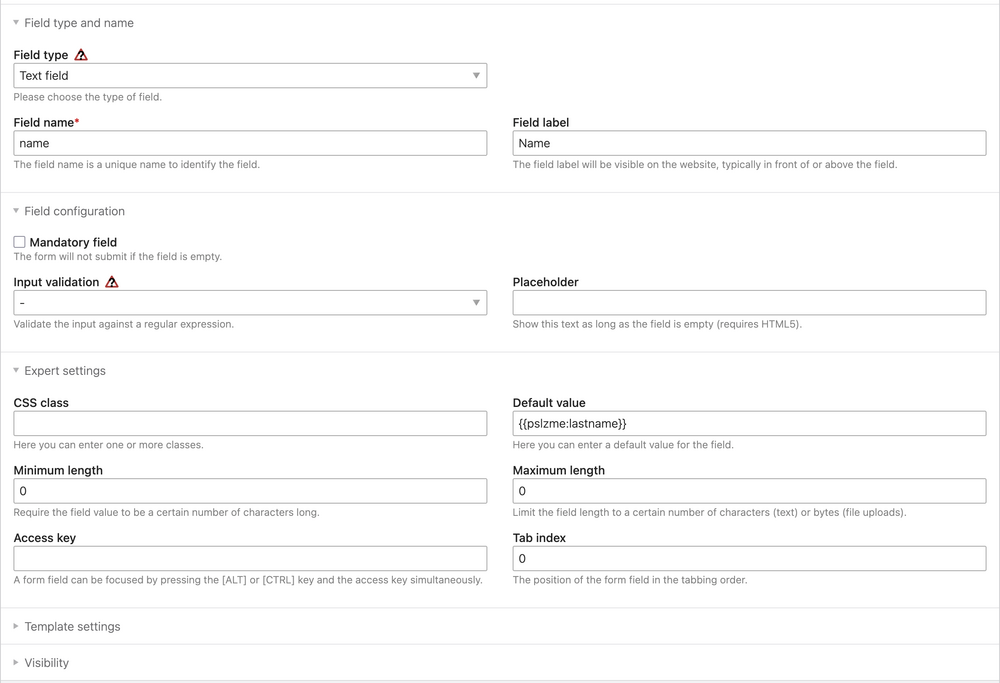
Task: Open the Input validation dropdown
Action: point(250,303)
